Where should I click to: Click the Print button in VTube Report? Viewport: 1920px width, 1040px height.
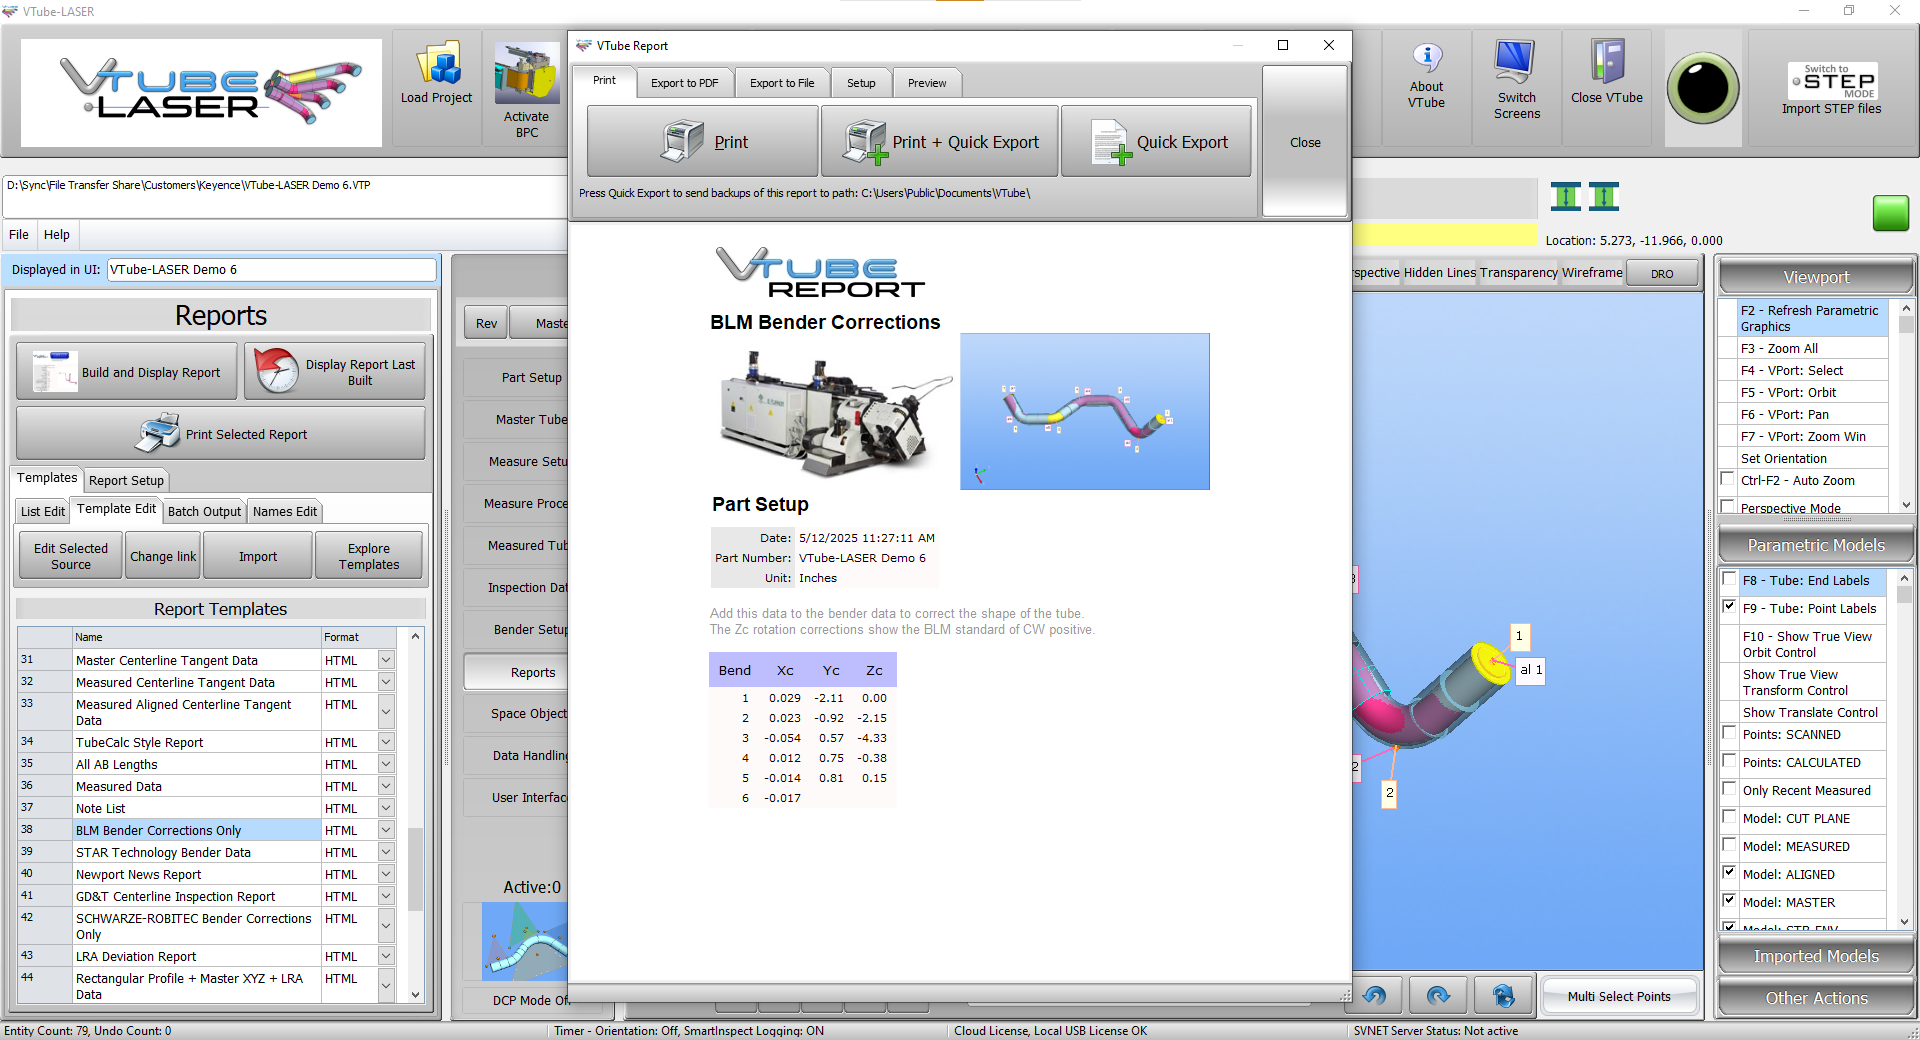click(702, 142)
